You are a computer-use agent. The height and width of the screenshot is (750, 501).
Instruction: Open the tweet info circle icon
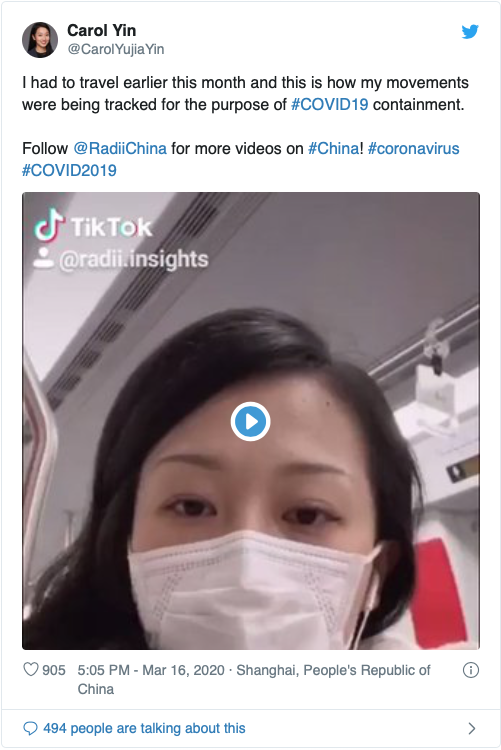pyautogui.click(x=470, y=670)
